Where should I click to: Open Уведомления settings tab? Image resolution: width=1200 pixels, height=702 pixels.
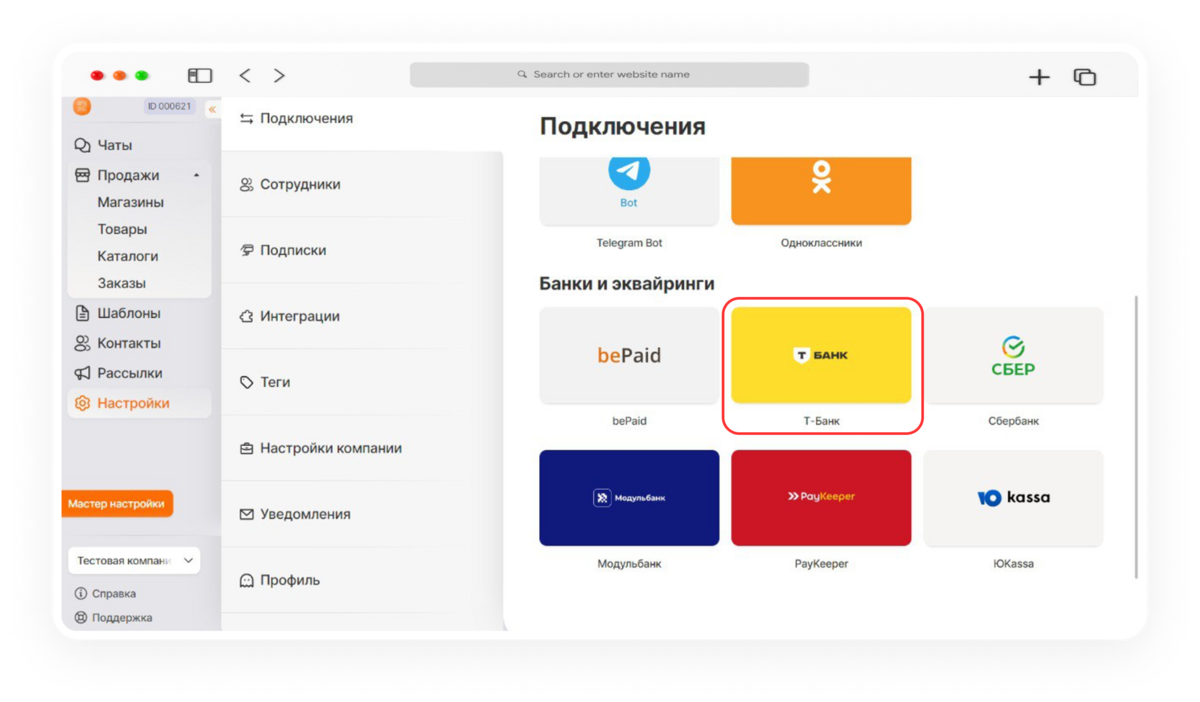362,514
